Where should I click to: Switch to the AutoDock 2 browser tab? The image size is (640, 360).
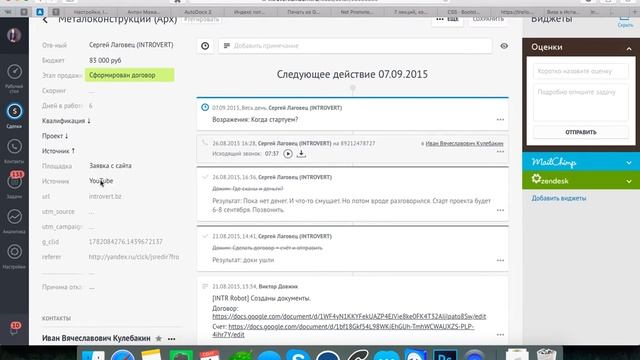click(198, 12)
